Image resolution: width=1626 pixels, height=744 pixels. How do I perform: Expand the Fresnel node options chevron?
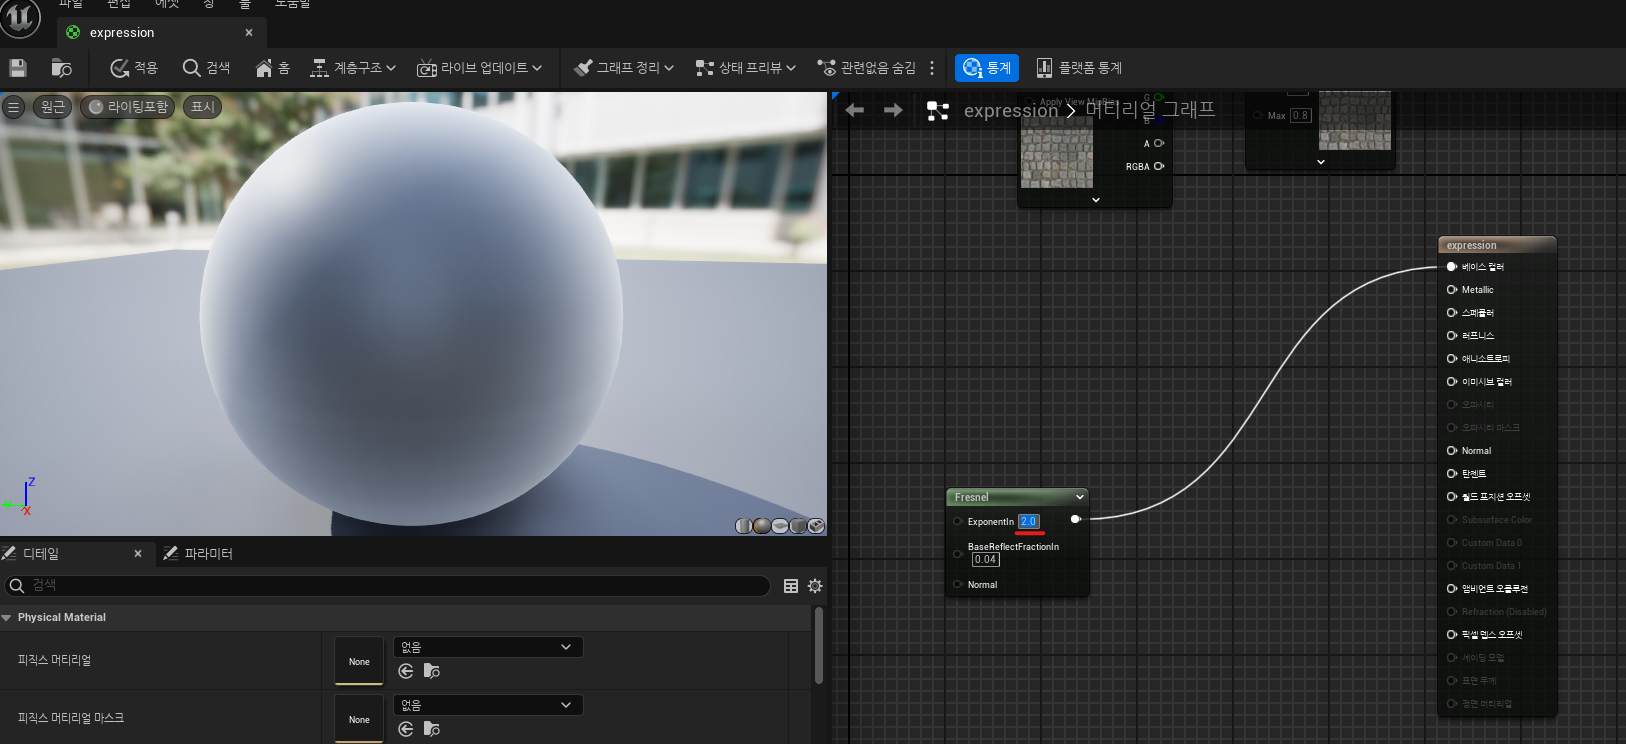tap(1080, 497)
